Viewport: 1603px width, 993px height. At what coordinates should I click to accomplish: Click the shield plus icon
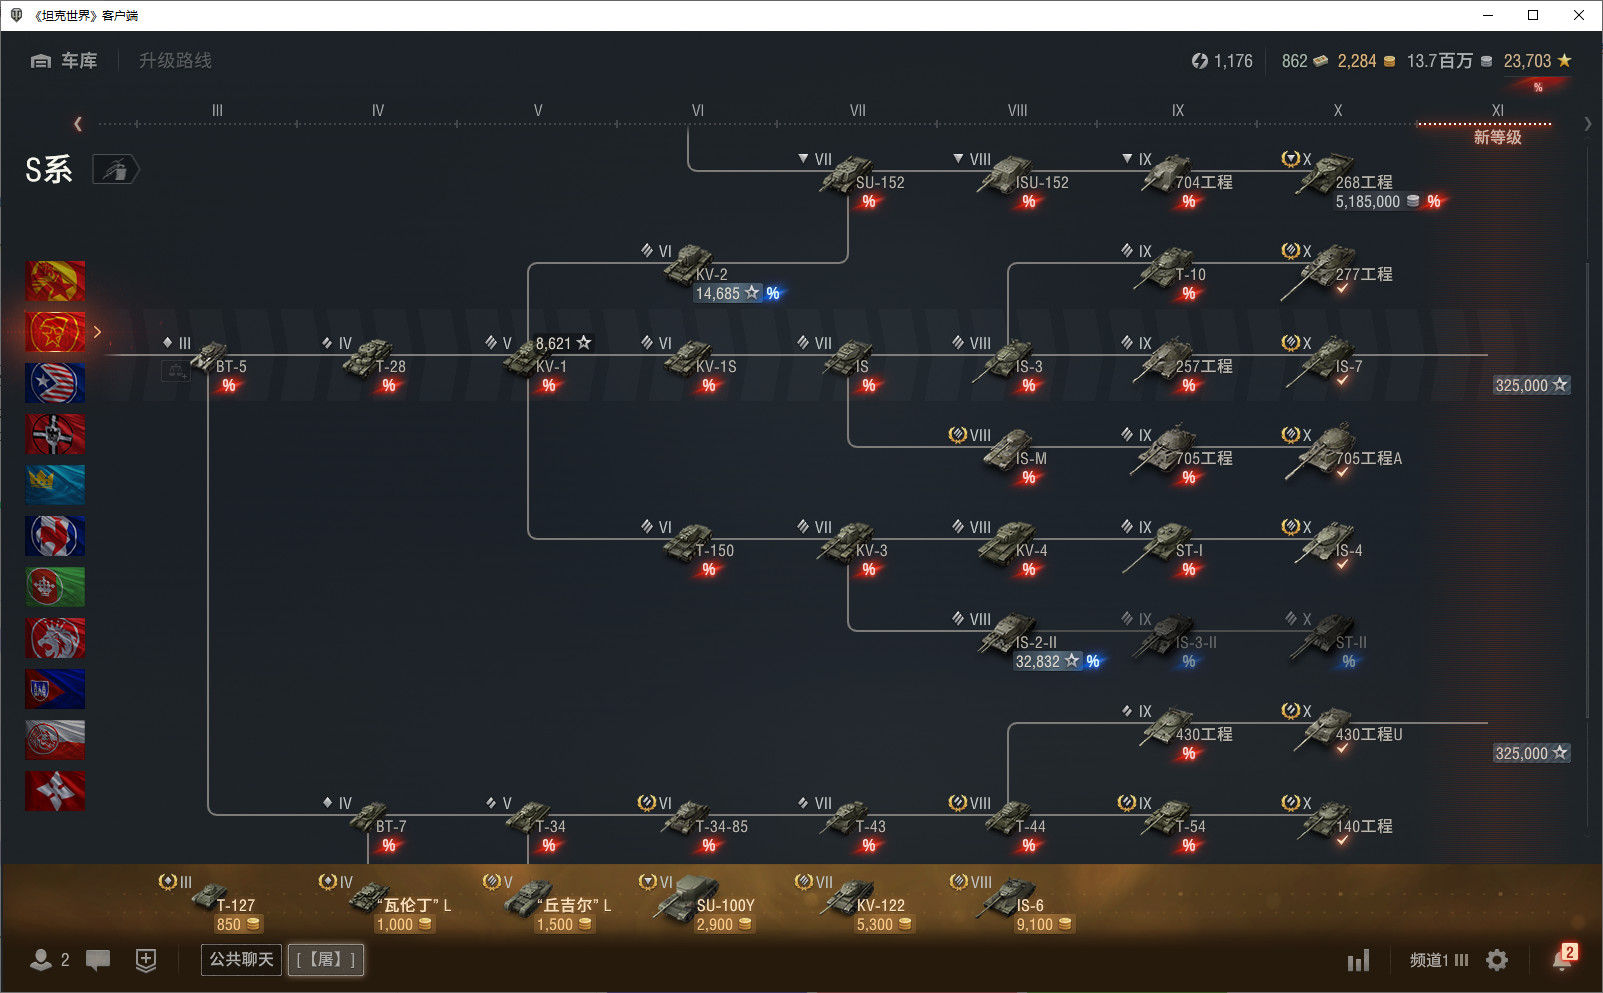coord(146,960)
